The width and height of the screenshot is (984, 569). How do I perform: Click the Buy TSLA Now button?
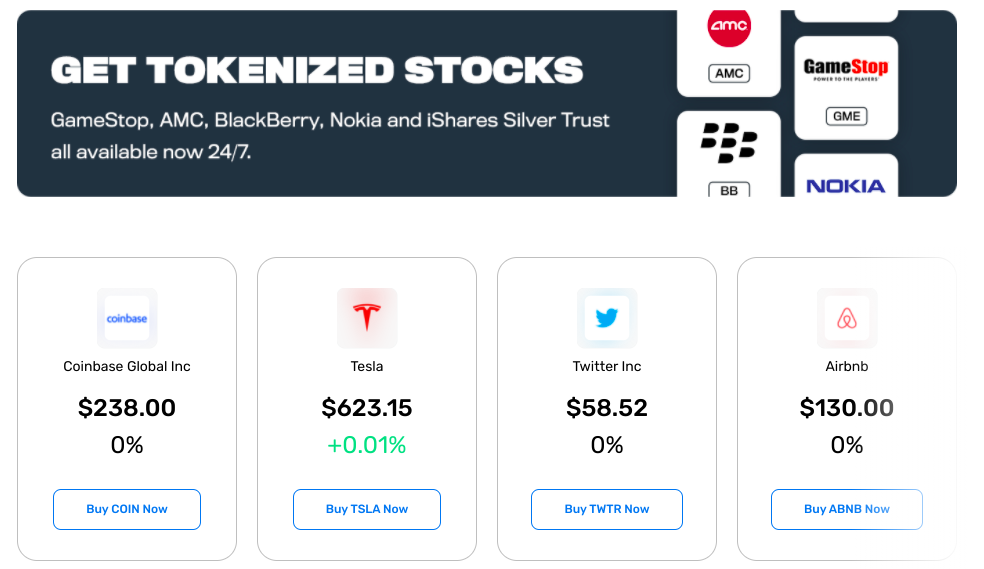(x=367, y=509)
